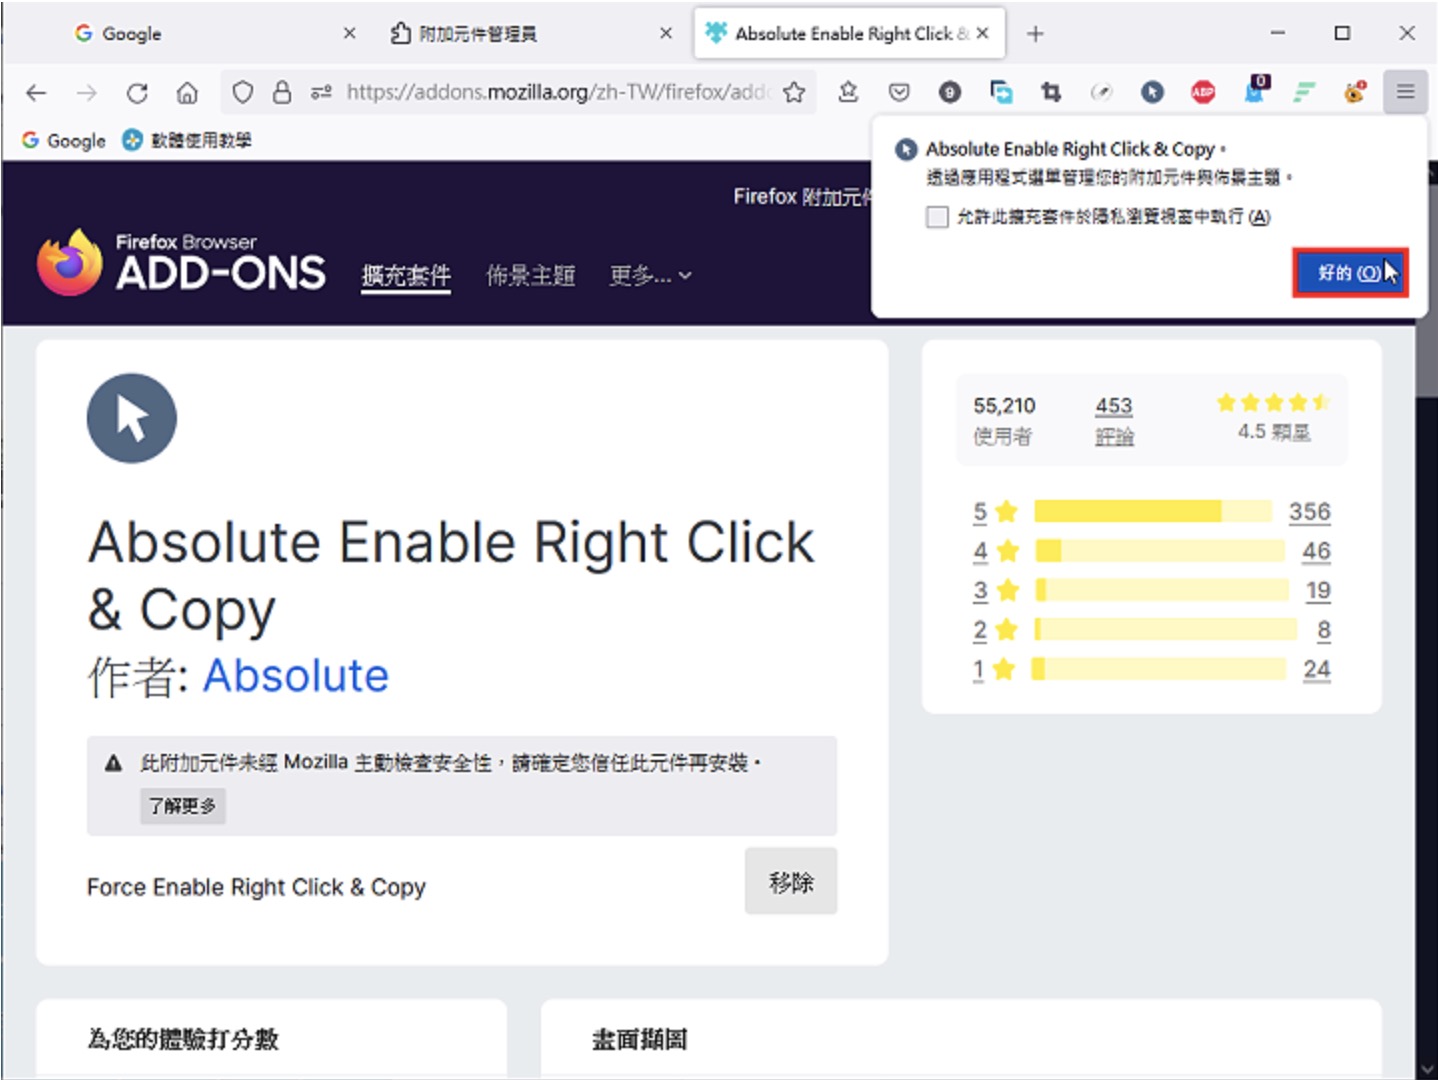Open the Adblock Plus ABP icon

1203,93
